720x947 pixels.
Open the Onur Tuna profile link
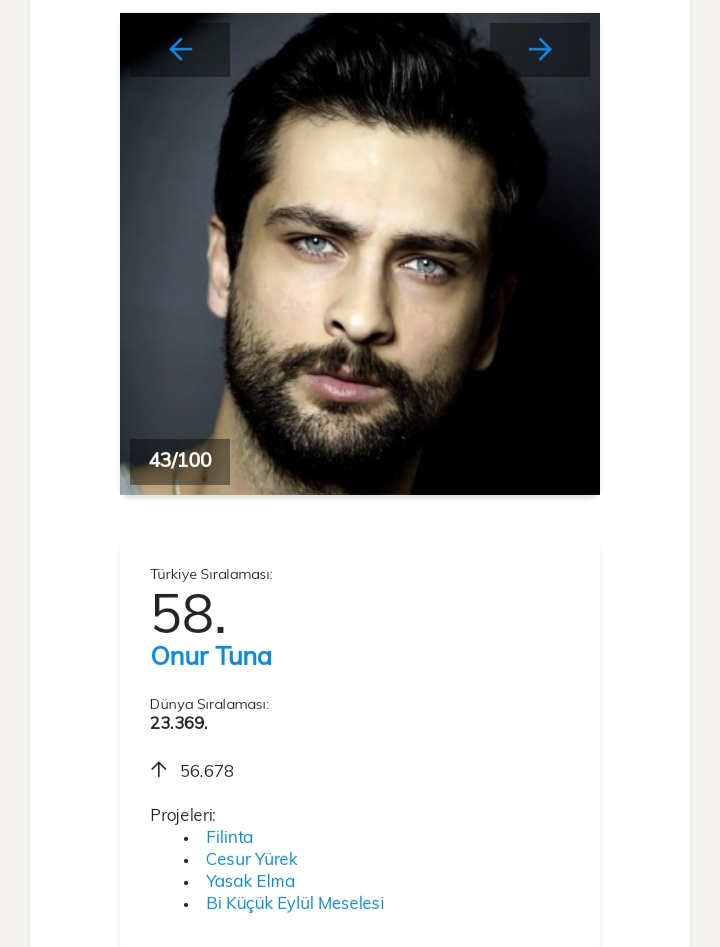point(211,656)
